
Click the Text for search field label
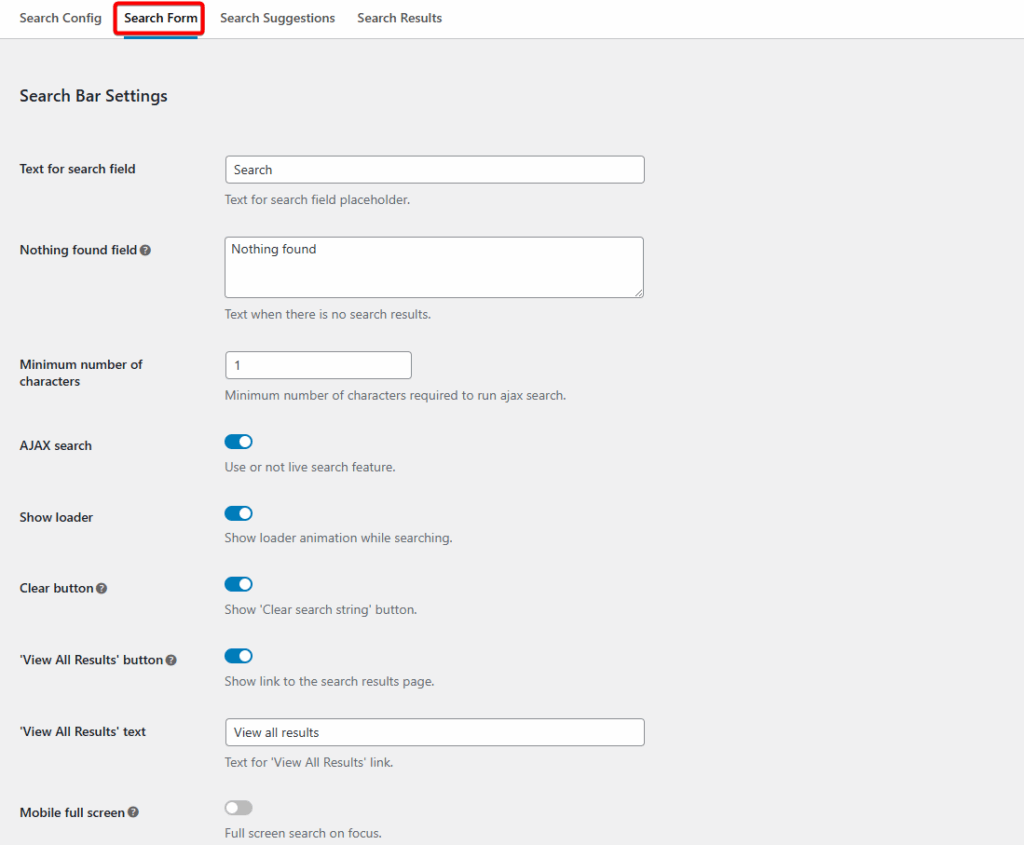(x=77, y=169)
